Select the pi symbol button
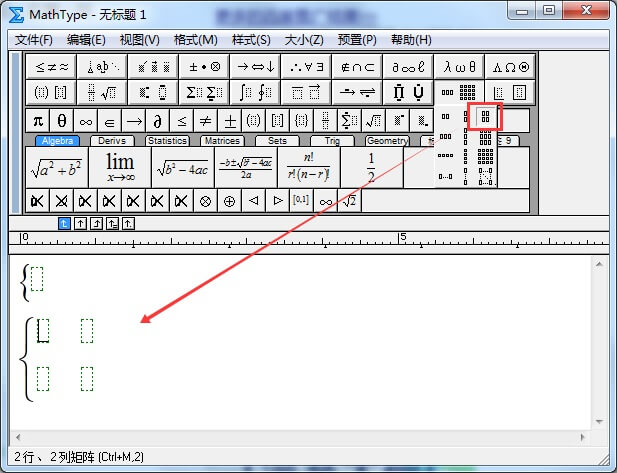 [x=38, y=121]
